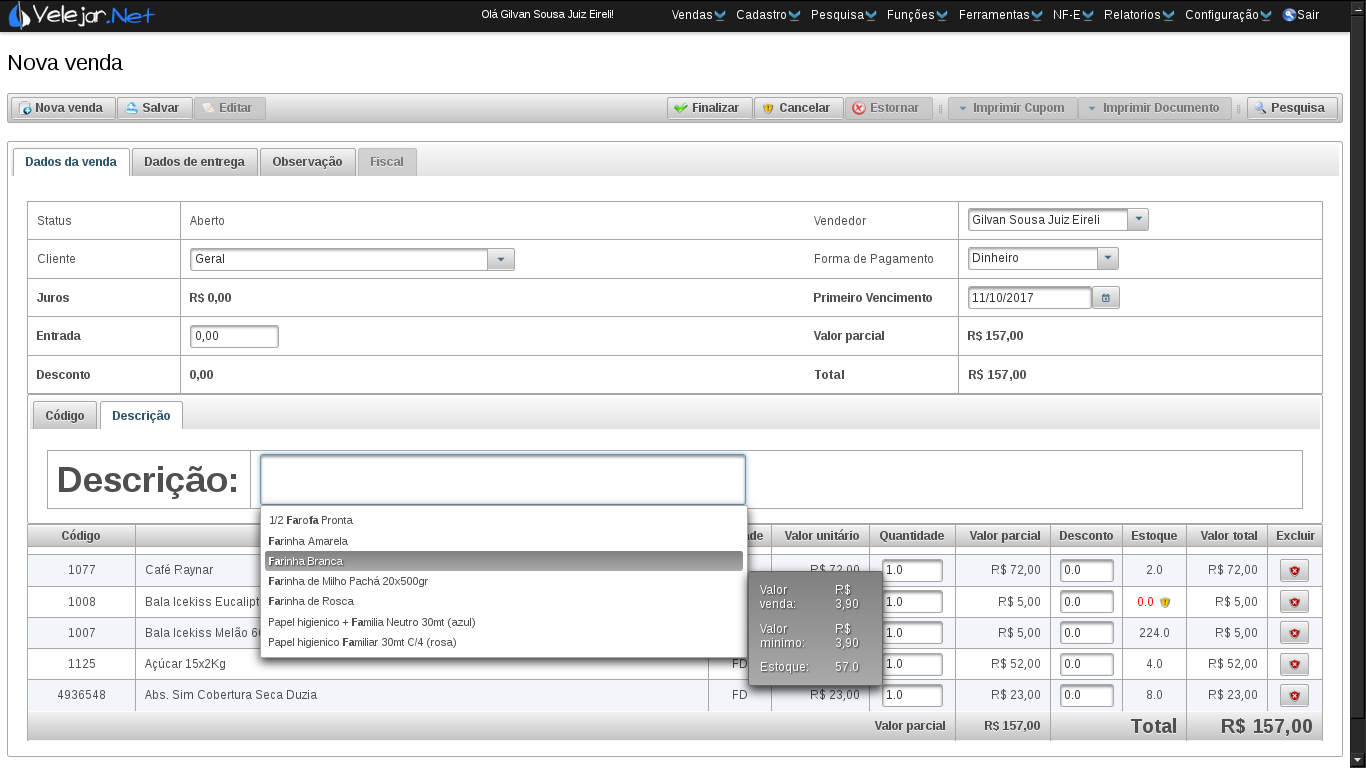Click the Salvar button
The image size is (1366, 768).
point(154,108)
